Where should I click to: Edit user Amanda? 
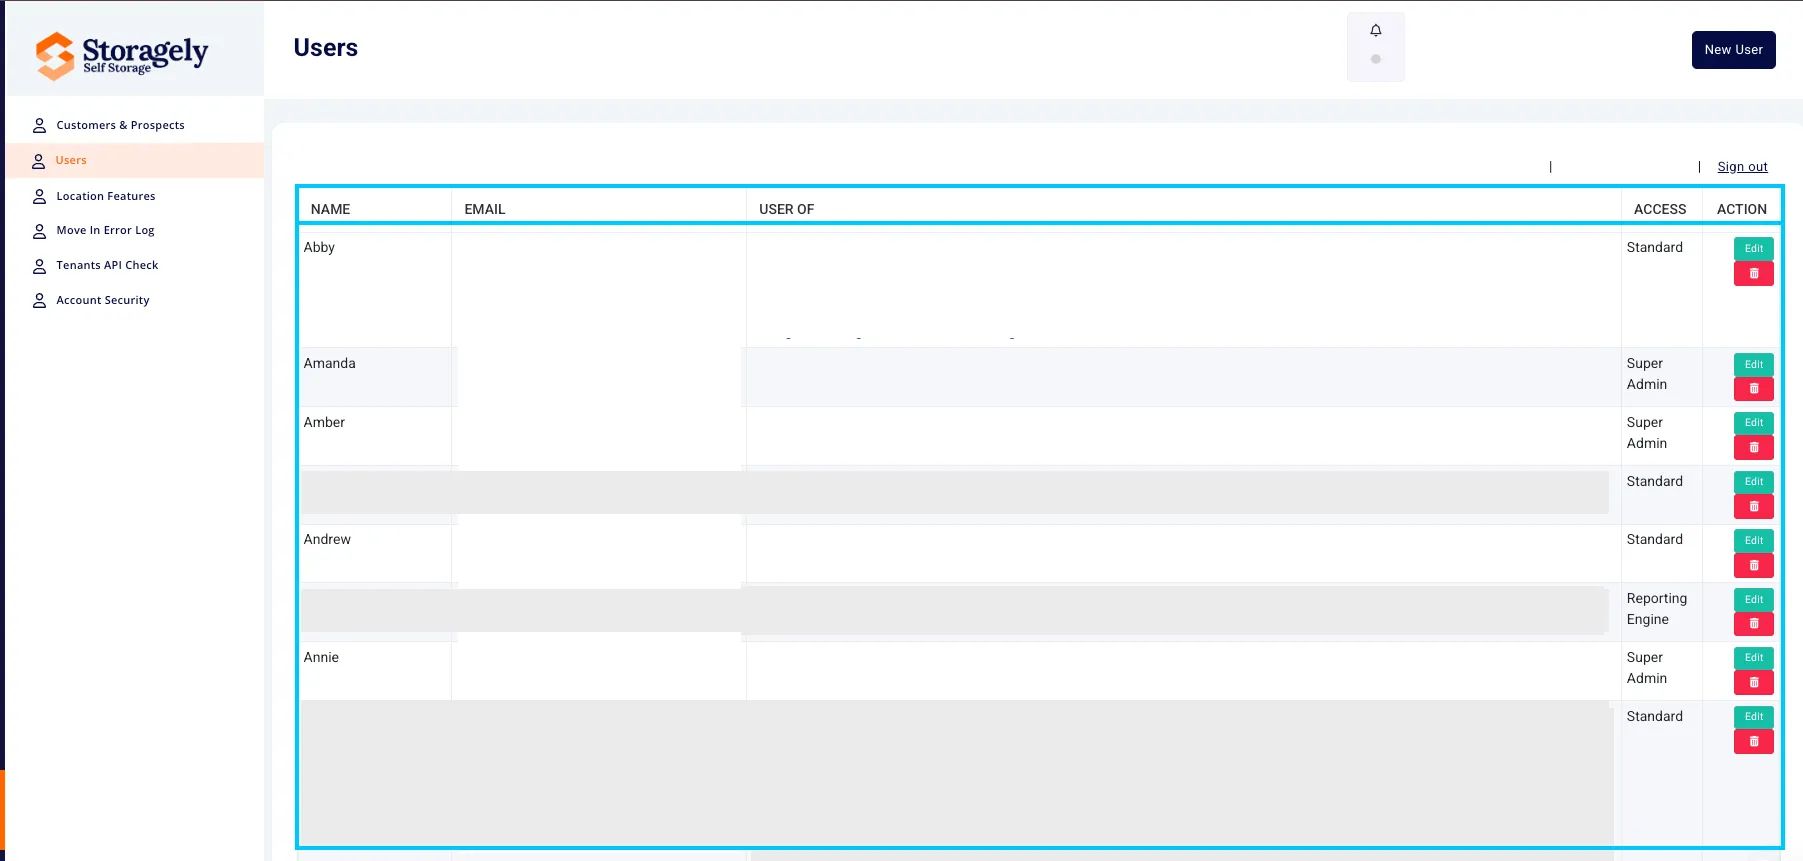pyautogui.click(x=1754, y=364)
